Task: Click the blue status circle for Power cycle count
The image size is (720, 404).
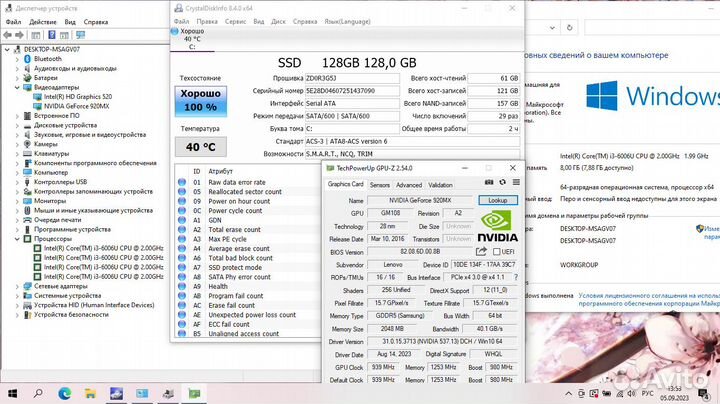Action: pyautogui.click(x=182, y=211)
